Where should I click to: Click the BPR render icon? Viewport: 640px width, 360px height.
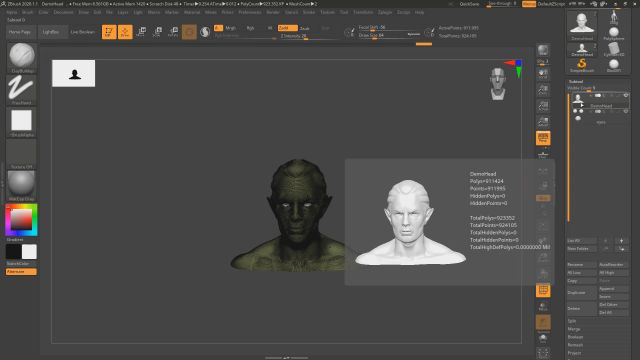(x=543, y=51)
